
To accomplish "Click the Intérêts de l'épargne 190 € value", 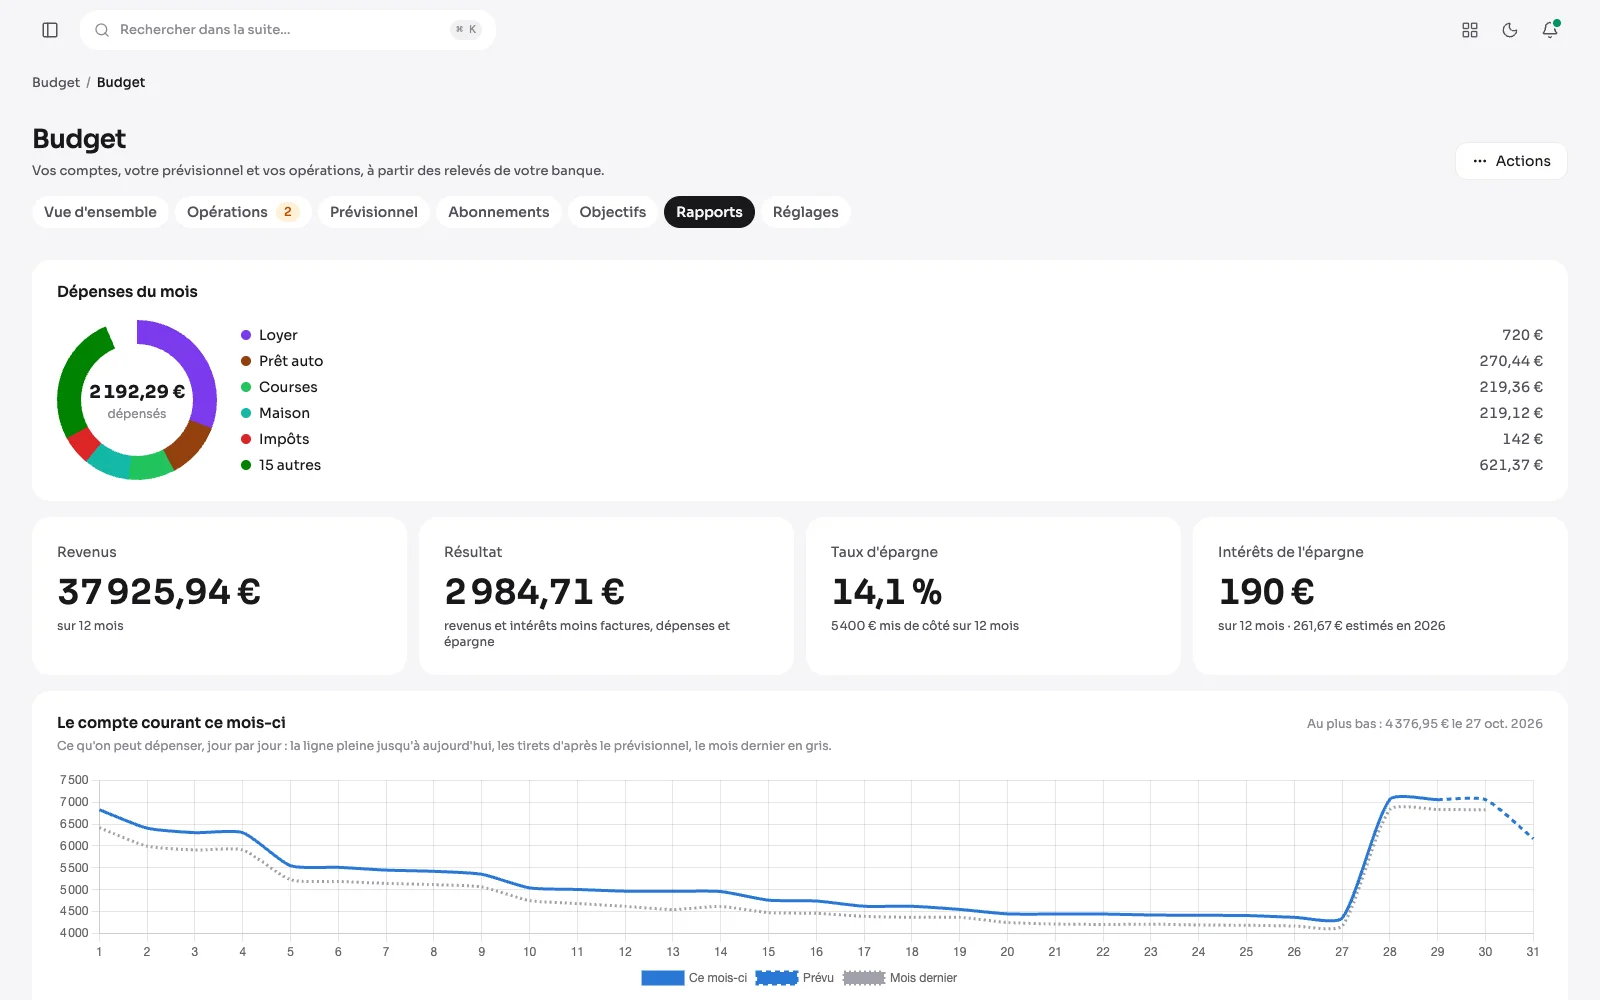I will pos(1266,592).
